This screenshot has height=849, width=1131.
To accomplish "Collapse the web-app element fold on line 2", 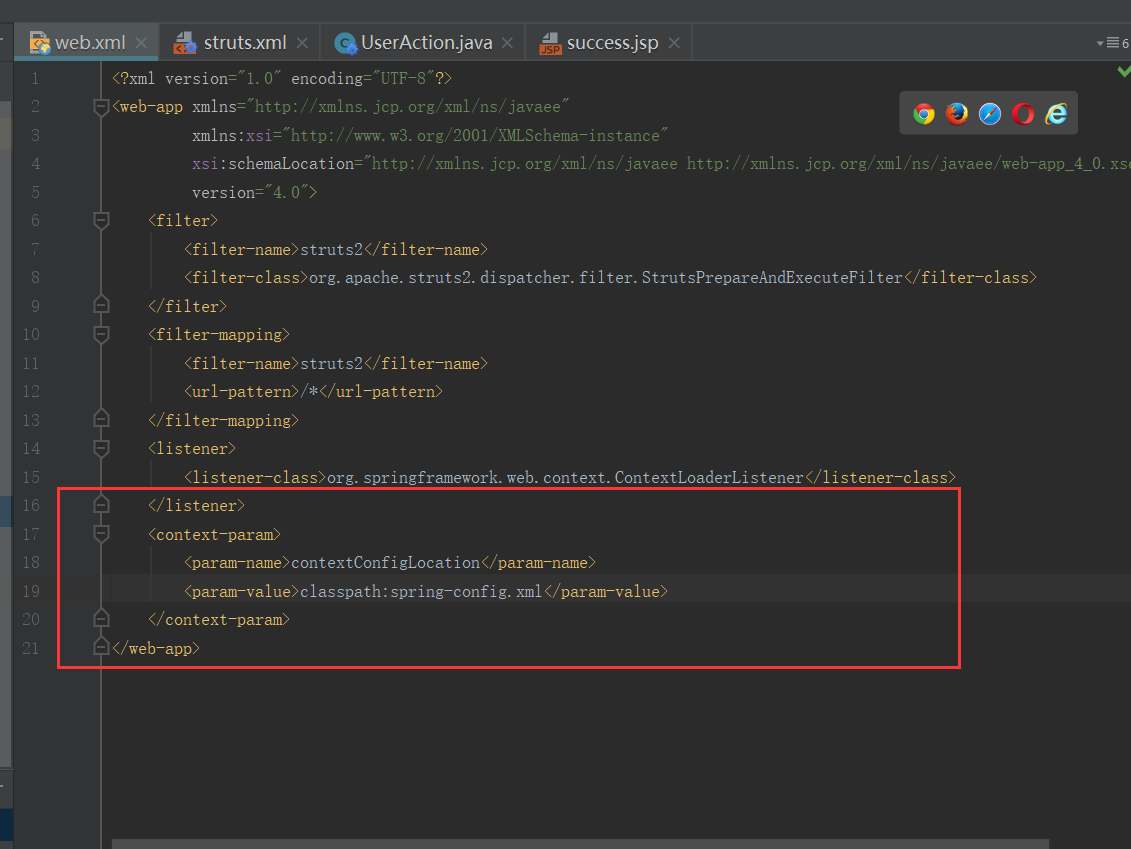I will [101, 107].
